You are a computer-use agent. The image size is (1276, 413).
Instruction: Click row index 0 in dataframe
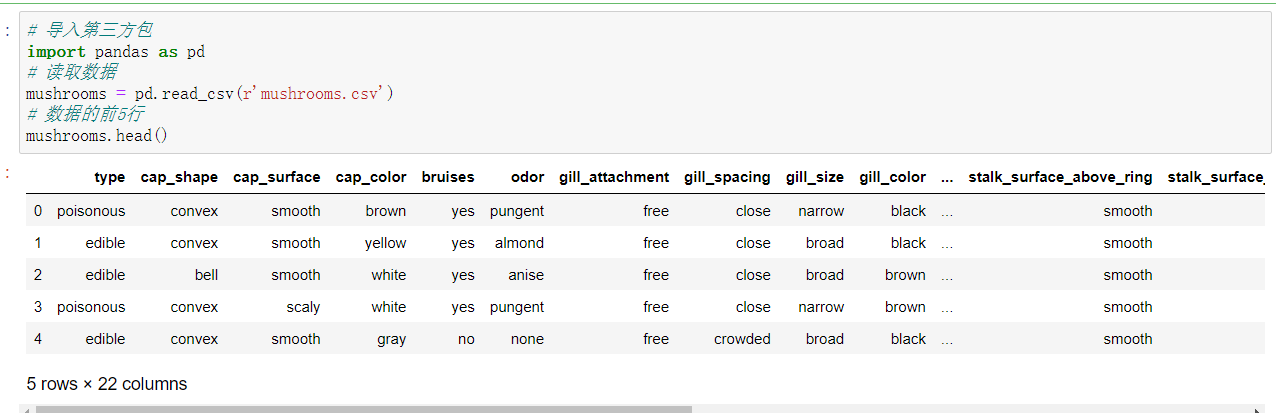tap(38, 211)
